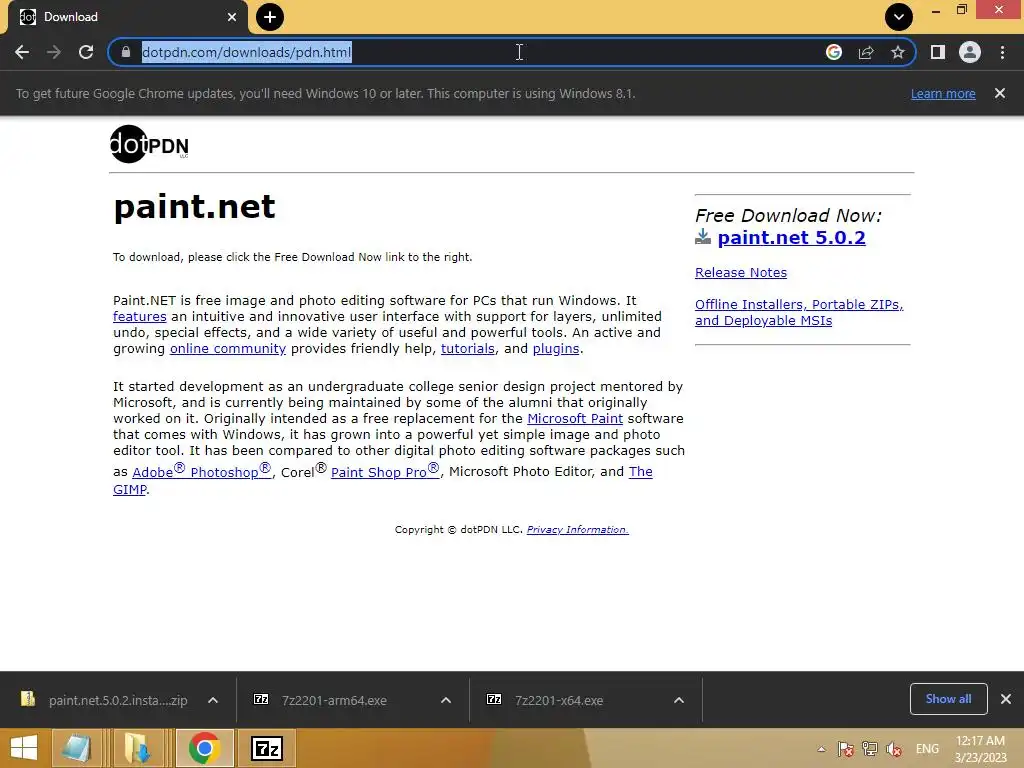1024x768 pixels.
Task: Reload the current page
Action: [86, 52]
